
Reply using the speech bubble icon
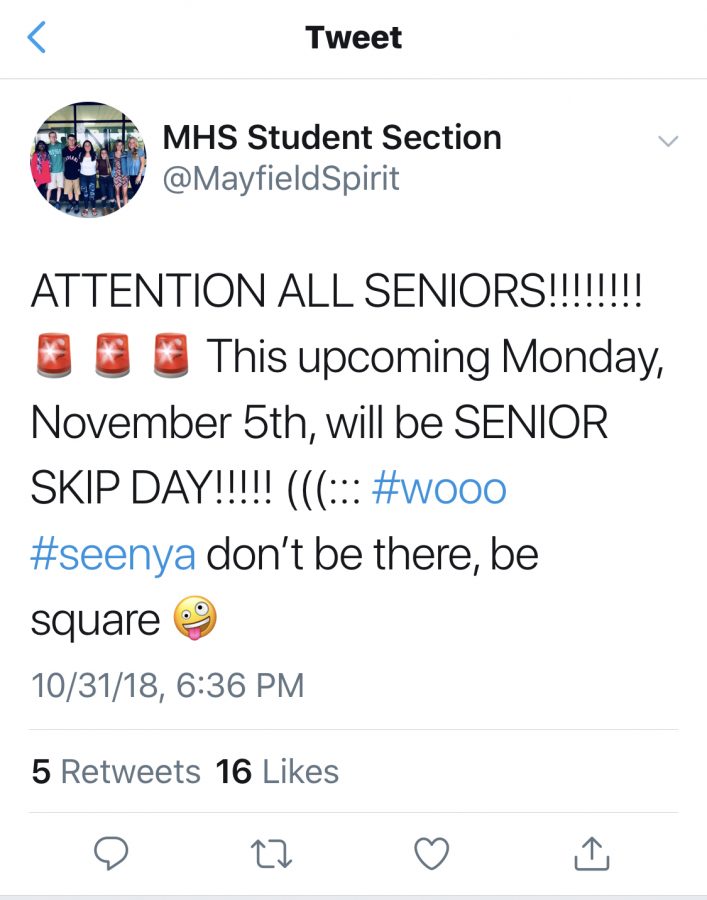[x=111, y=854]
